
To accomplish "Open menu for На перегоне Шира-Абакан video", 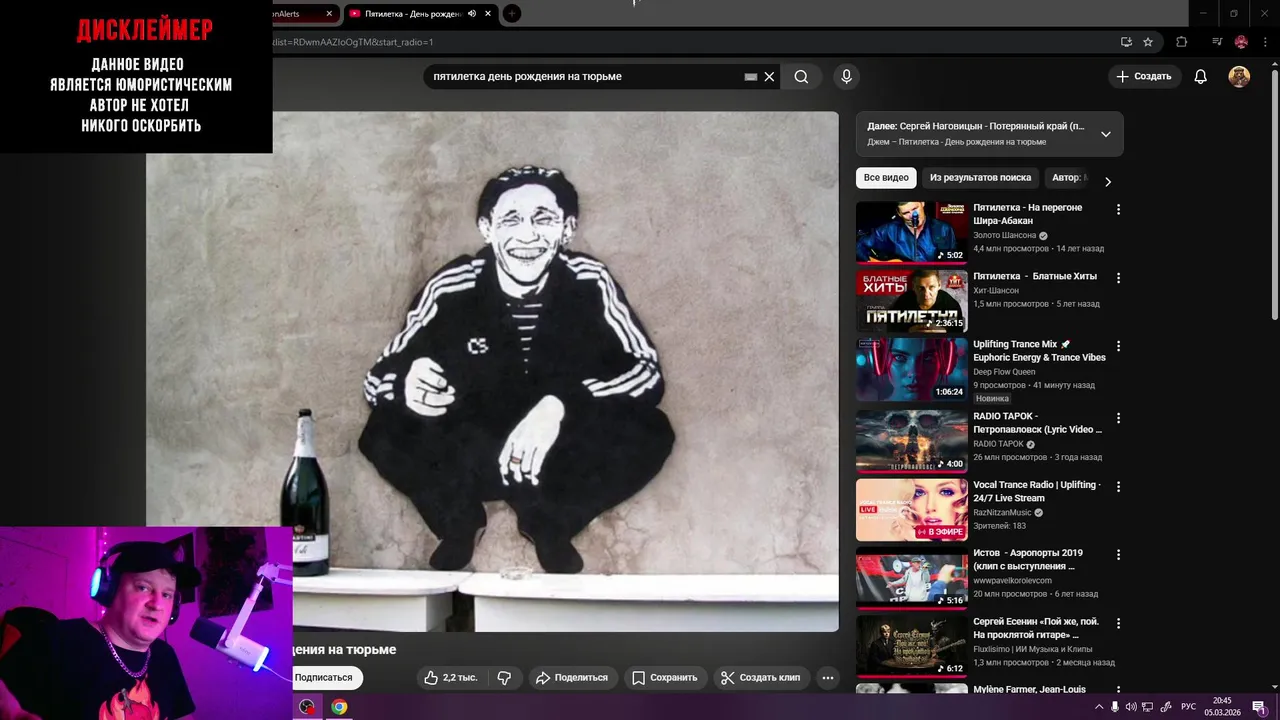I will pos(1118,210).
